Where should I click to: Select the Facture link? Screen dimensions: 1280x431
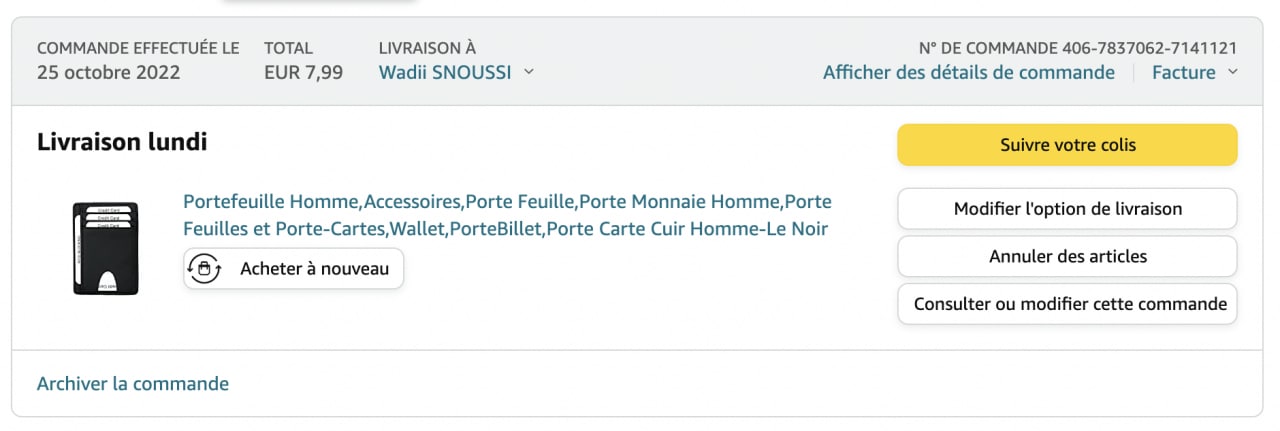[1183, 72]
